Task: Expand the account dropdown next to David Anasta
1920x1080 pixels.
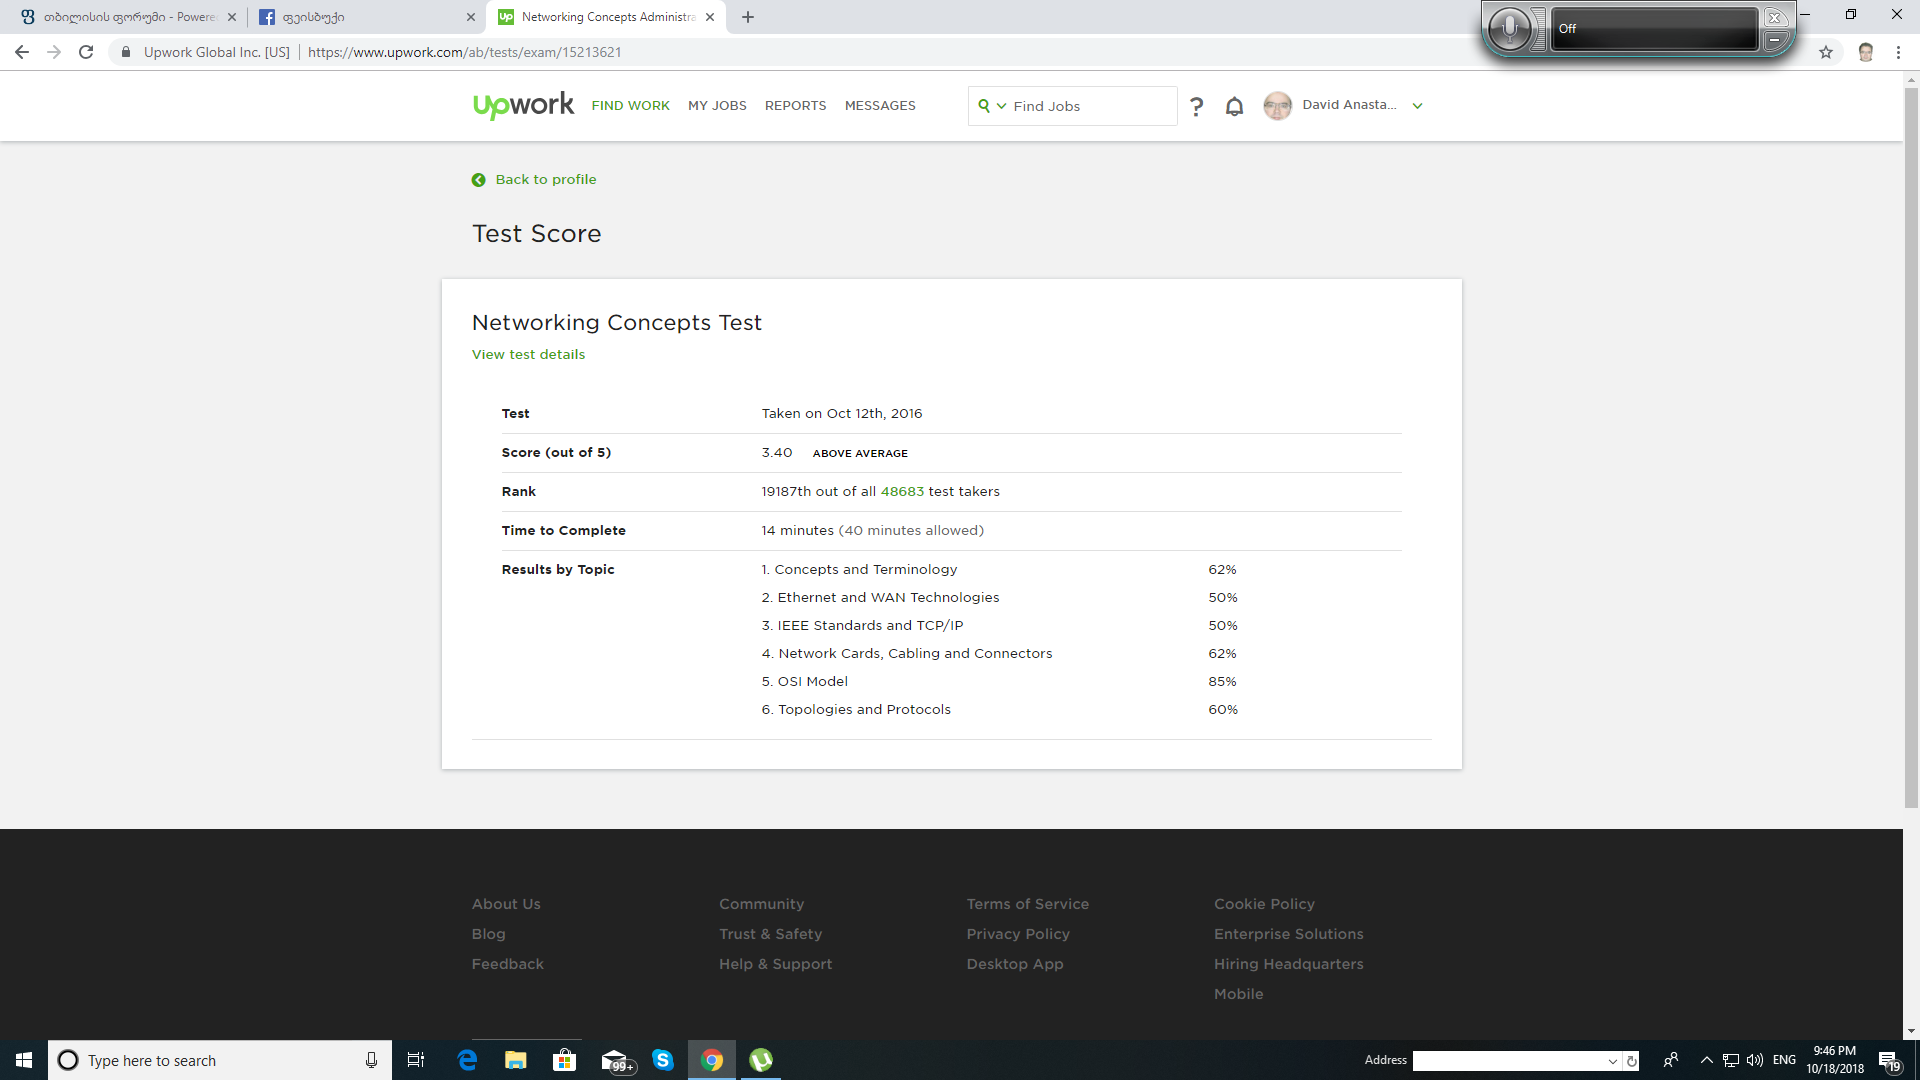Action: [x=1417, y=106]
